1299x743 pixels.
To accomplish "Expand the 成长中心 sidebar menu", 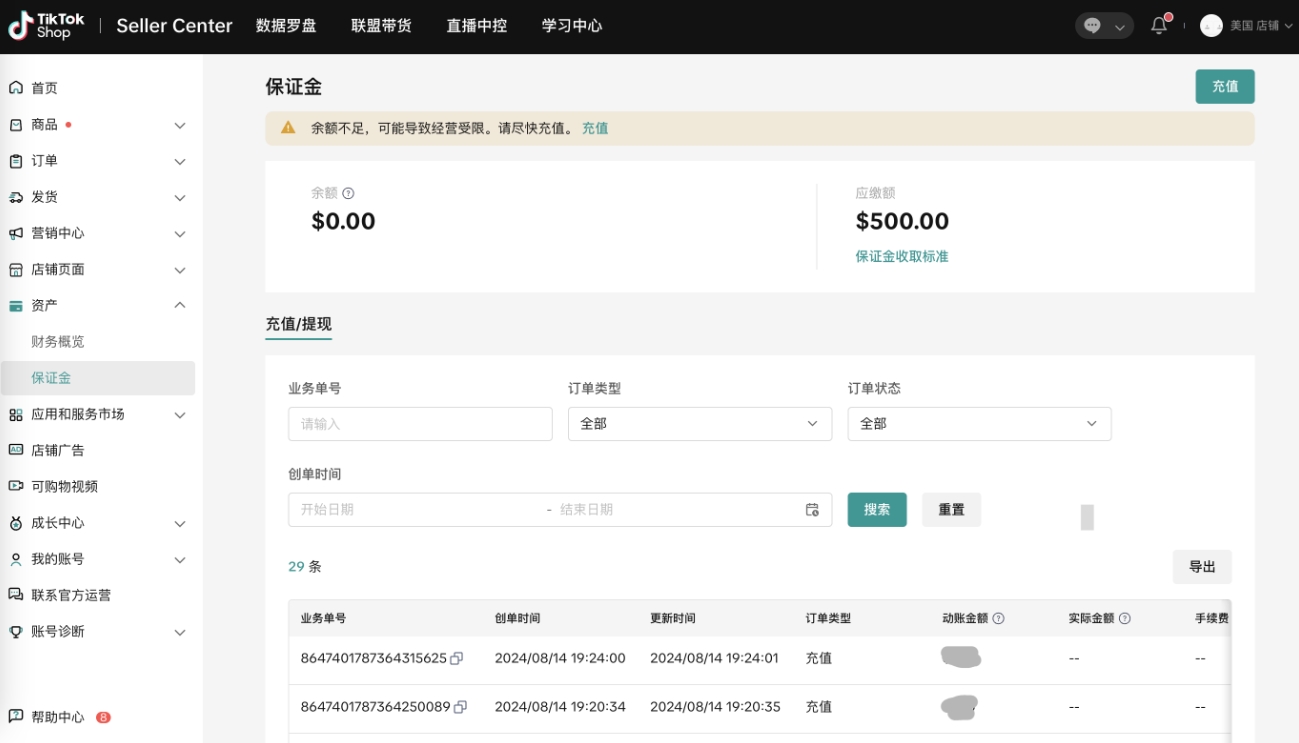I will point(180,523).
